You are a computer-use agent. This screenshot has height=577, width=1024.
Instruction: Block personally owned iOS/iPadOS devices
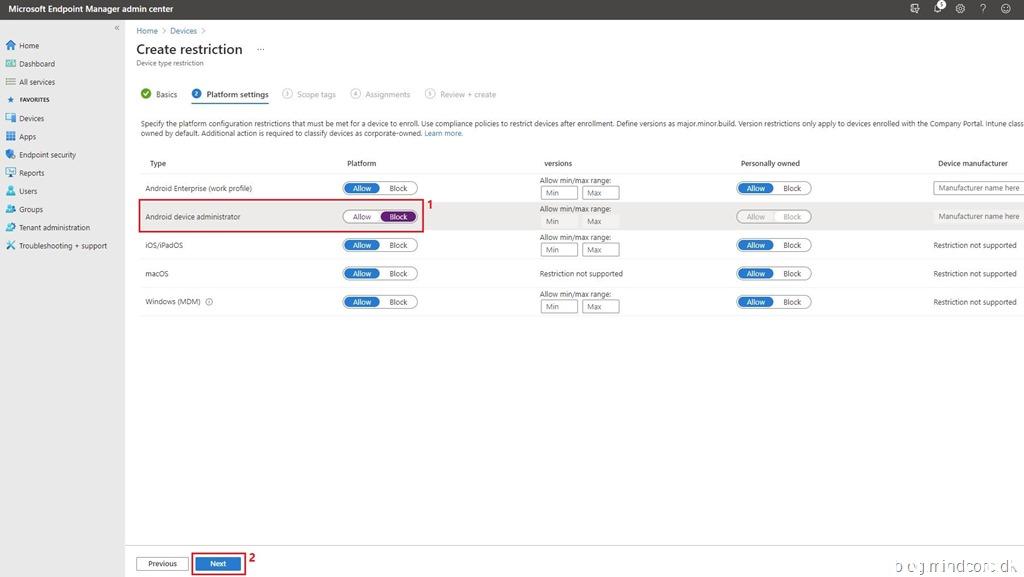pyautogui.click(x=792, y=245)
